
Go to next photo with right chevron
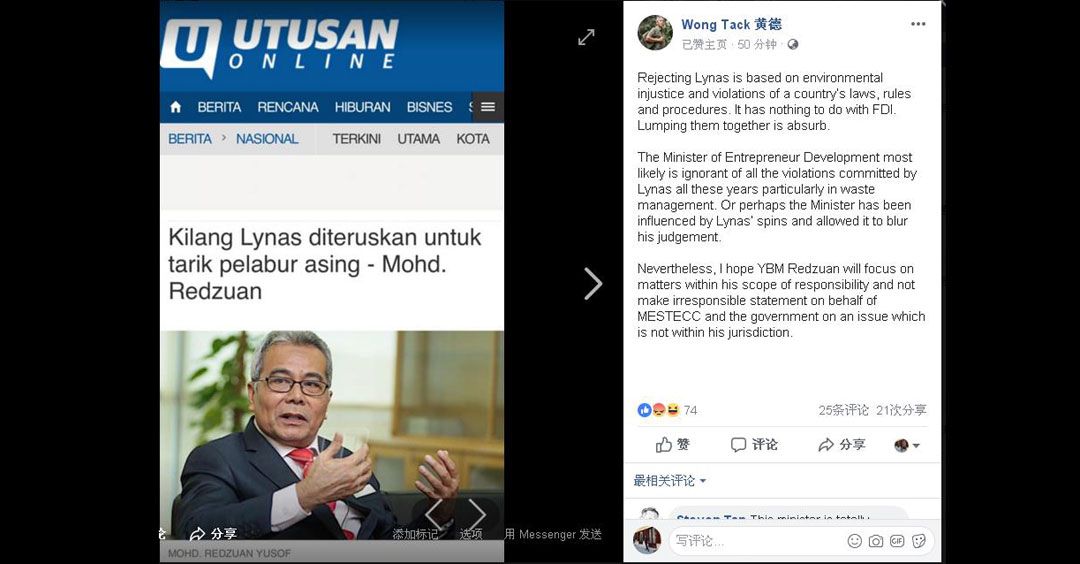593,284
